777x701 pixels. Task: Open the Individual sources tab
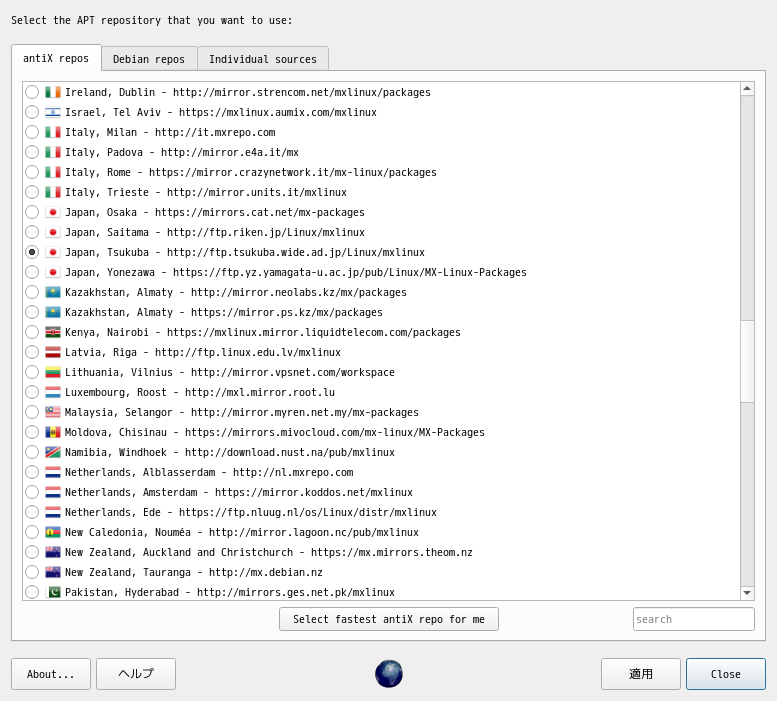click(263, 59)
